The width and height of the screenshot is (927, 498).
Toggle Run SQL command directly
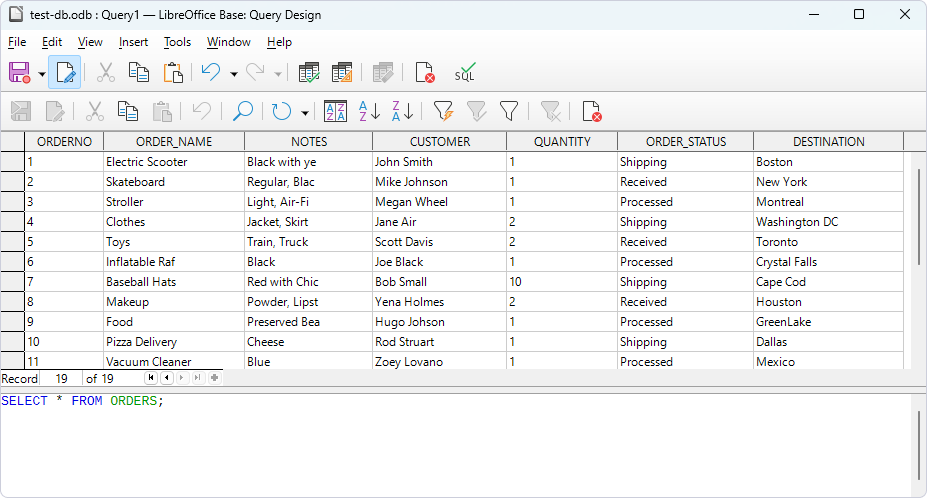tap(465, 73)
